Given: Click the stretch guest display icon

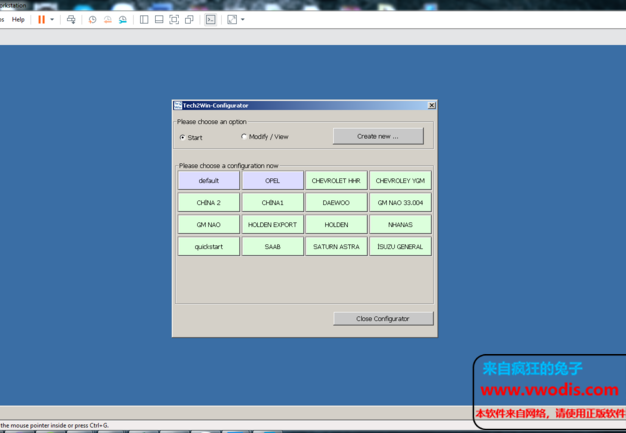Looking at the screenshot, I should click(x=232, y=20).
